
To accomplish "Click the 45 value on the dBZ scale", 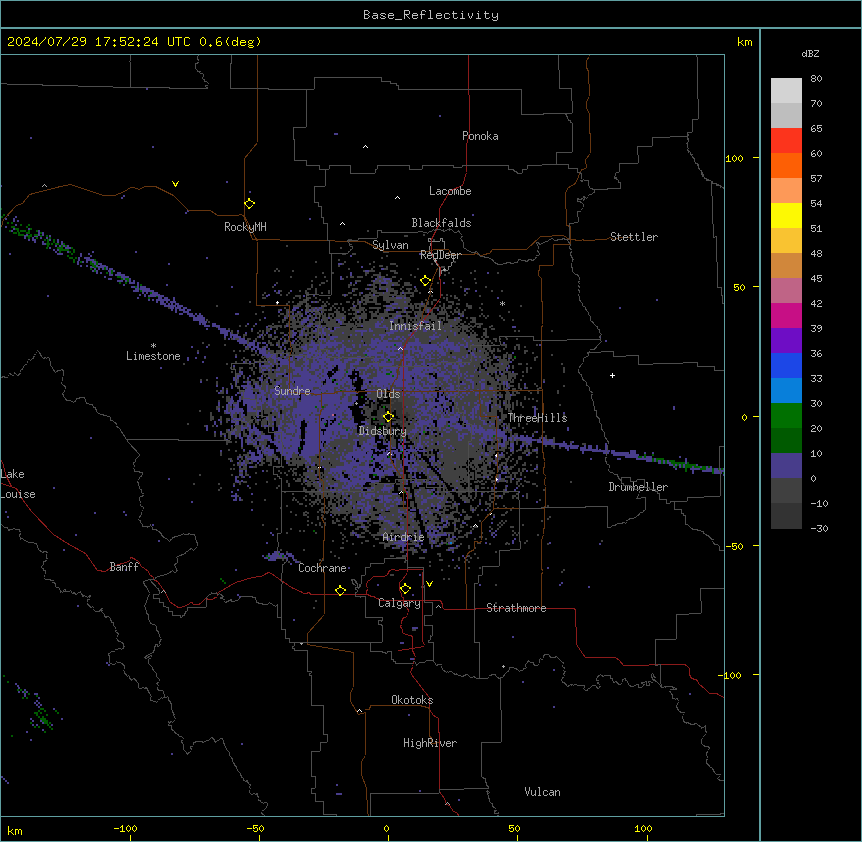I will (x=816, y=278).
